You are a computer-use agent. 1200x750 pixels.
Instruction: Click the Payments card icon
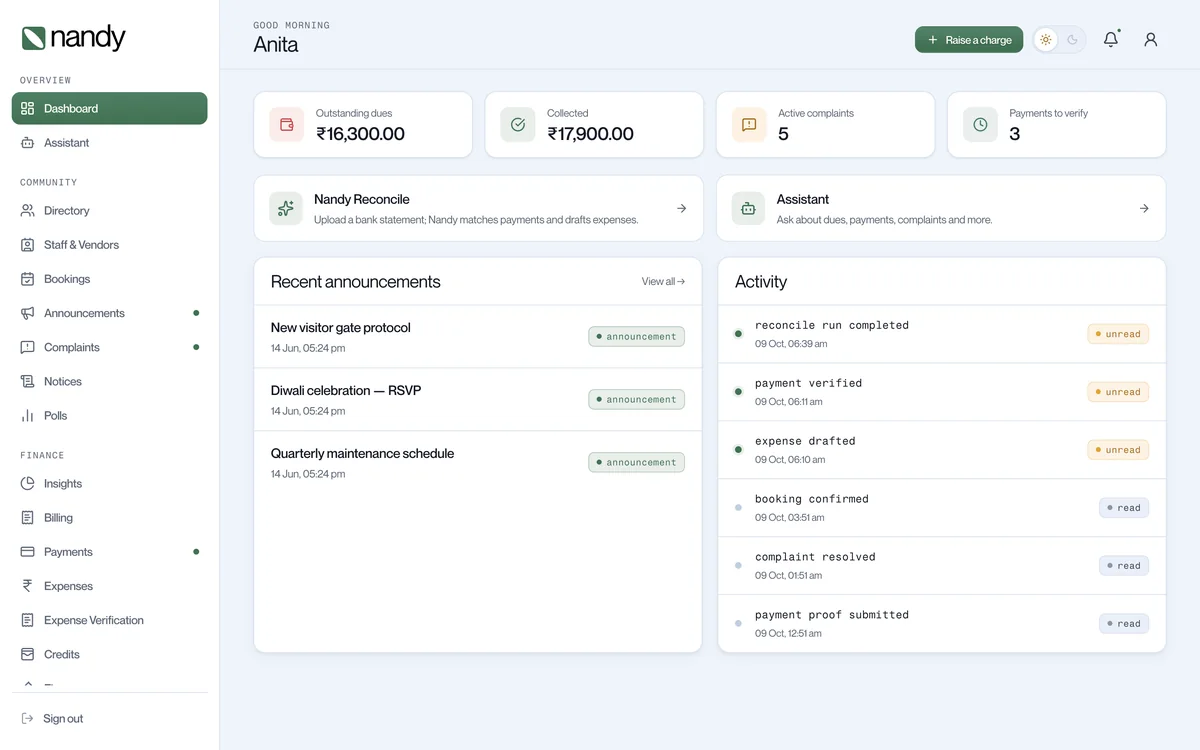pos(28,551)
